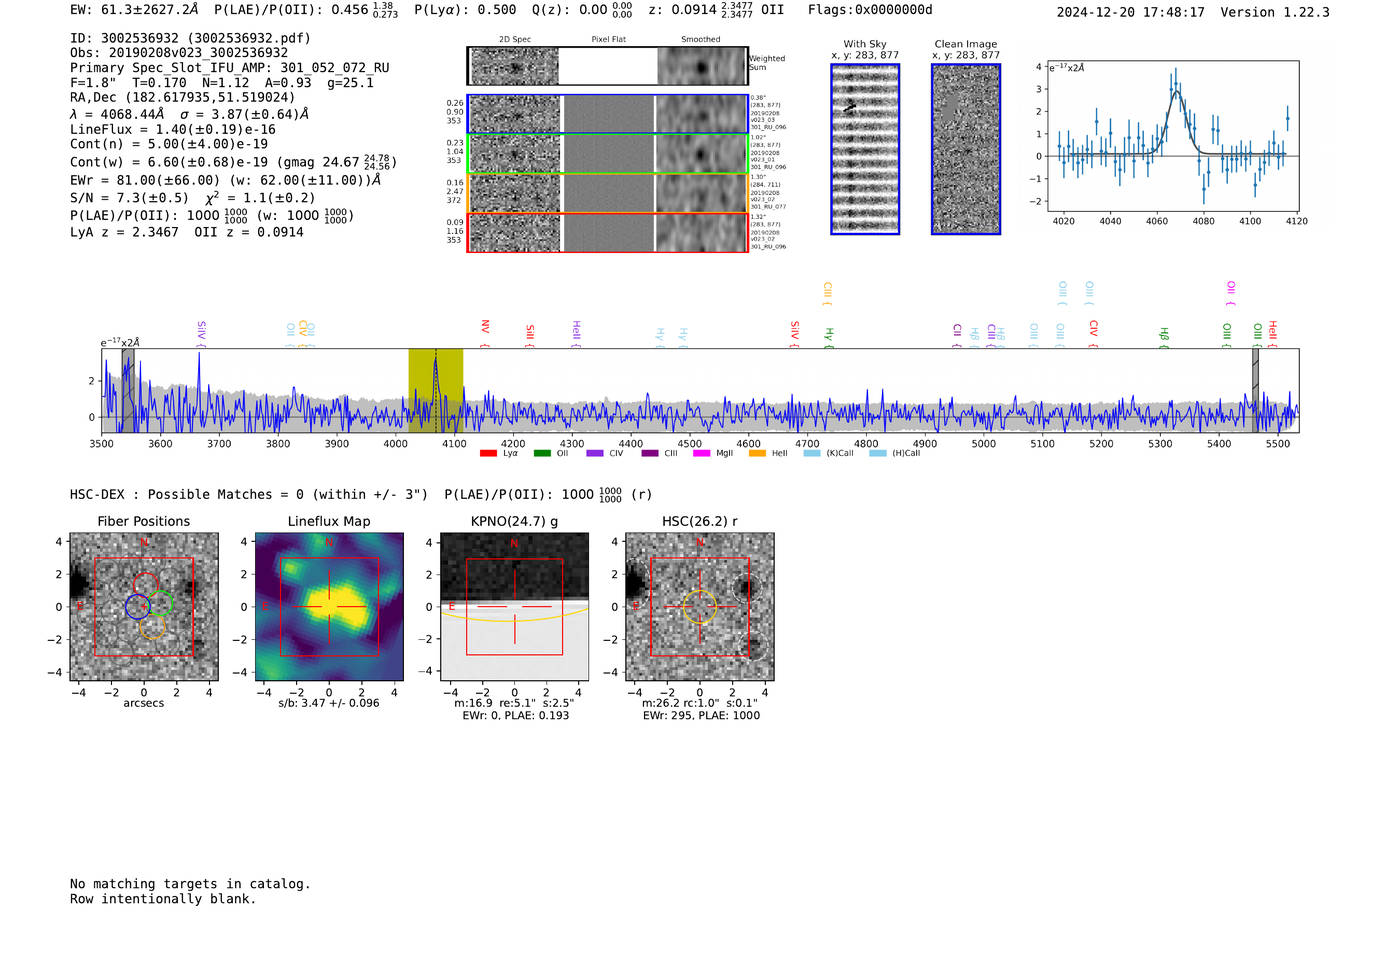This screenshot has width=1400, height=953.
Task: Click the Gaussian line-fit plot near 4068 Å
Action: pos(1172,136)
